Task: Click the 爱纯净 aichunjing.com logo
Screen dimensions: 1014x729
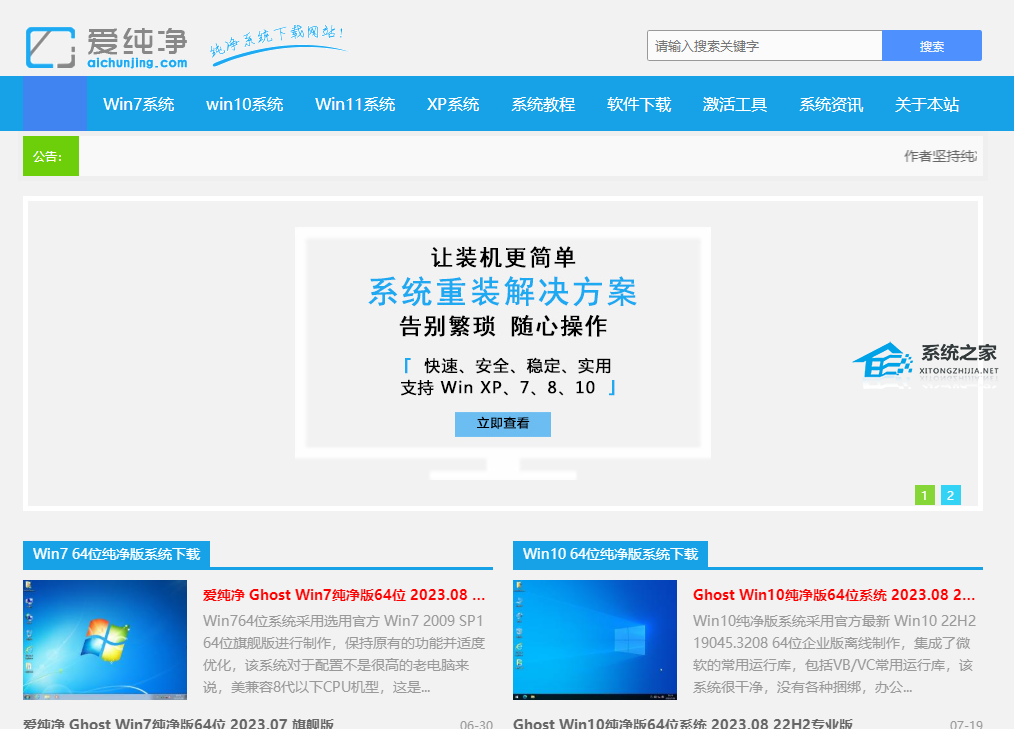Action: [107, 47]
